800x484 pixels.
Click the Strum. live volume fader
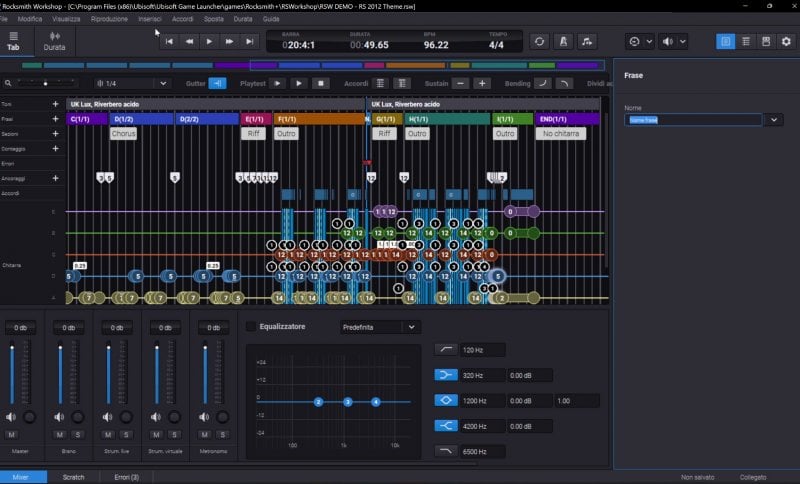[107, 350]
